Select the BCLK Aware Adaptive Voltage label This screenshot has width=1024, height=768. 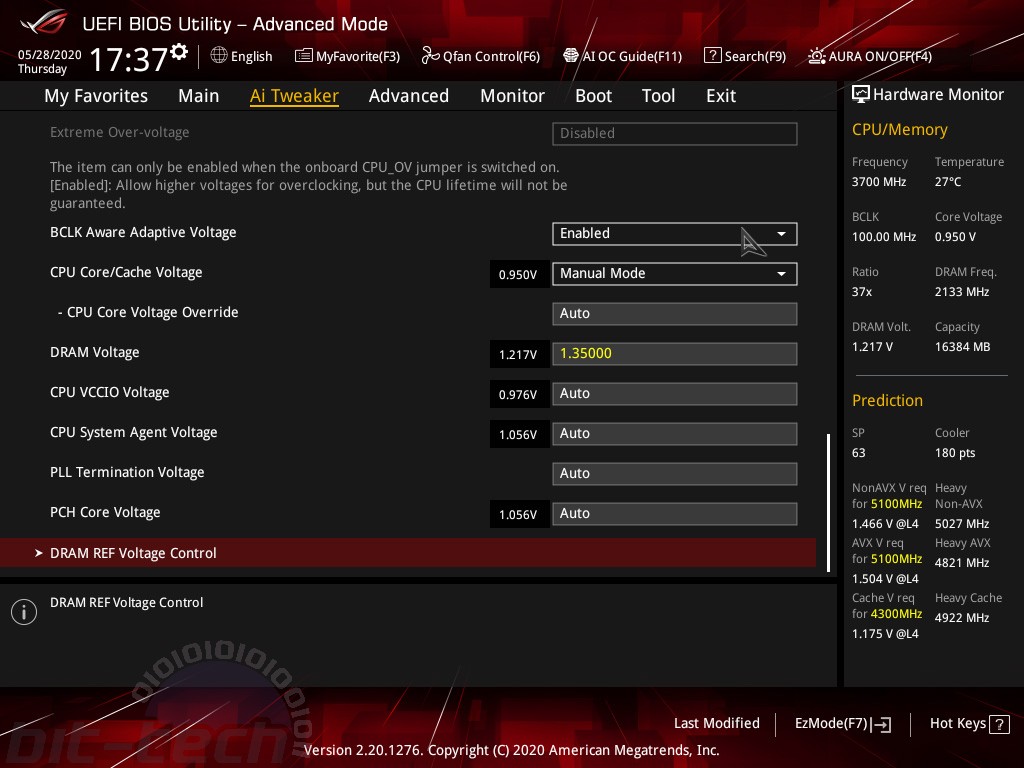[x=143, y=232]
